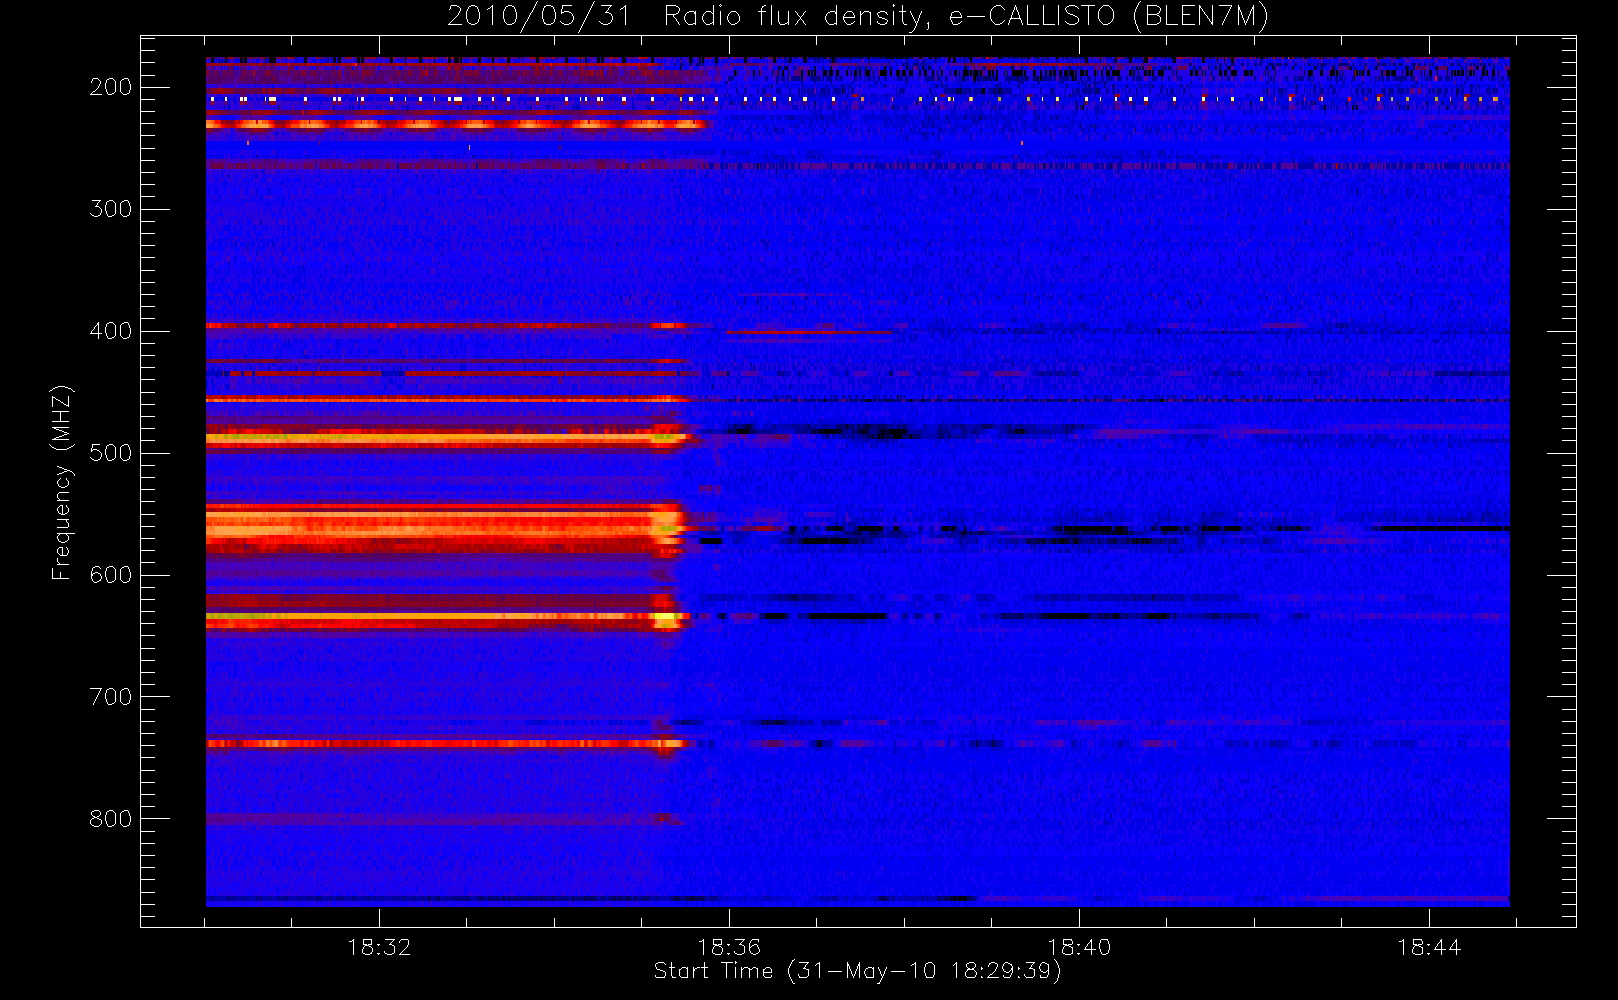Click the 18:36 time tick label
1618x1000 pixels.
coord(729,947)
